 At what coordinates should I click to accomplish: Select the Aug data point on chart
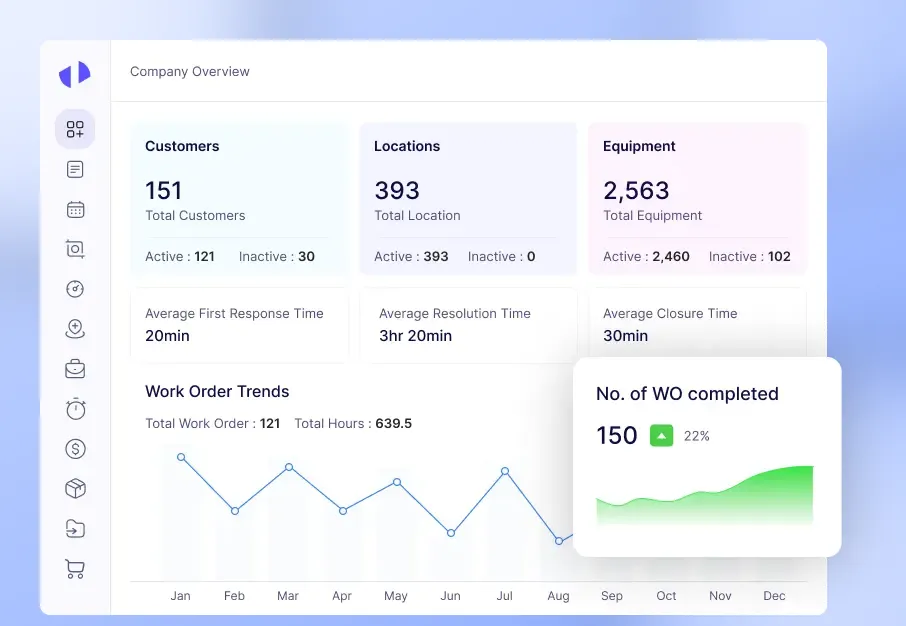[x=559, y=541]
